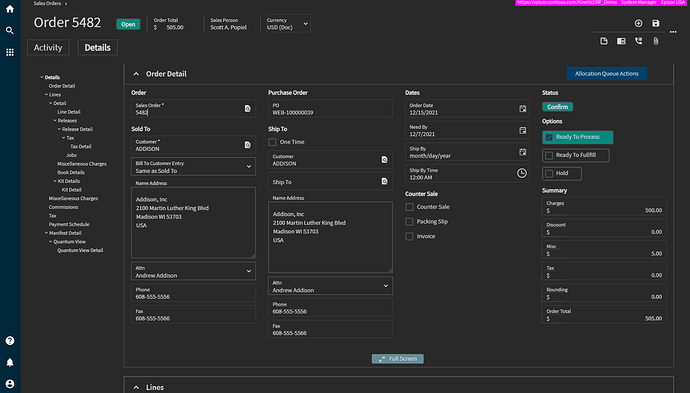Select Line Detail in the tree
The width and height of the screenshot is (690, 393).
(x=69, y=112)
